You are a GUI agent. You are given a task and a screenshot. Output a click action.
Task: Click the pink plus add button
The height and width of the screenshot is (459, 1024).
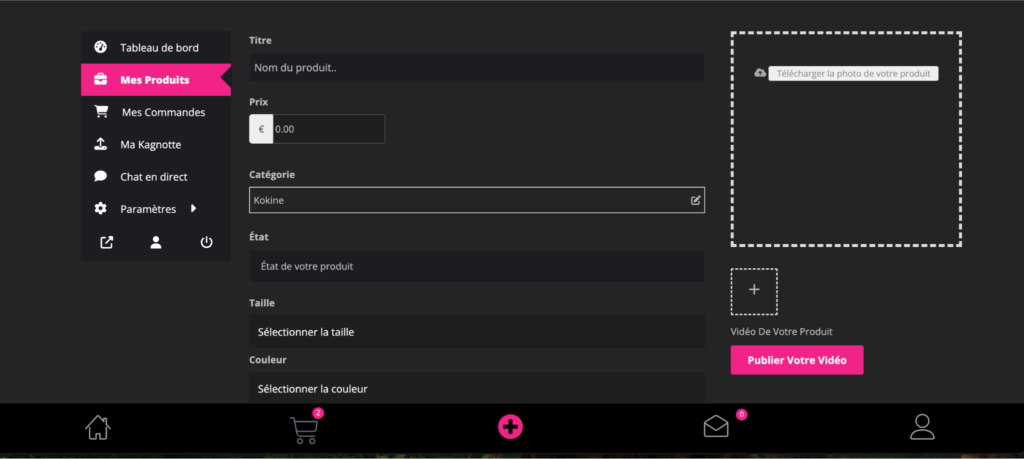point(510,427)
